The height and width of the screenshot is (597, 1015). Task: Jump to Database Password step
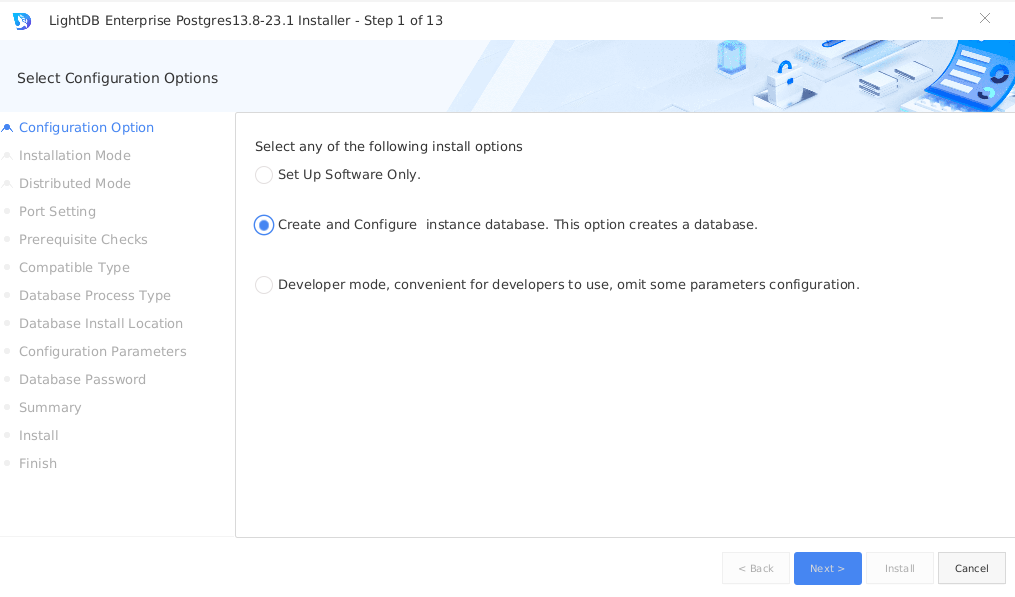tap(82, 380)
